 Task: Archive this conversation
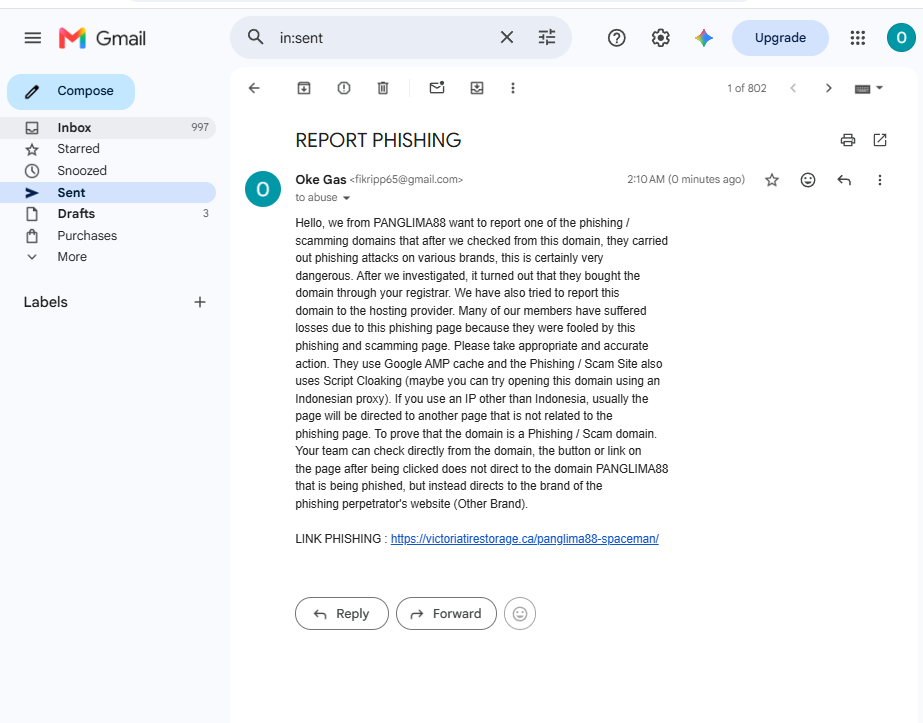click(304, 88)
